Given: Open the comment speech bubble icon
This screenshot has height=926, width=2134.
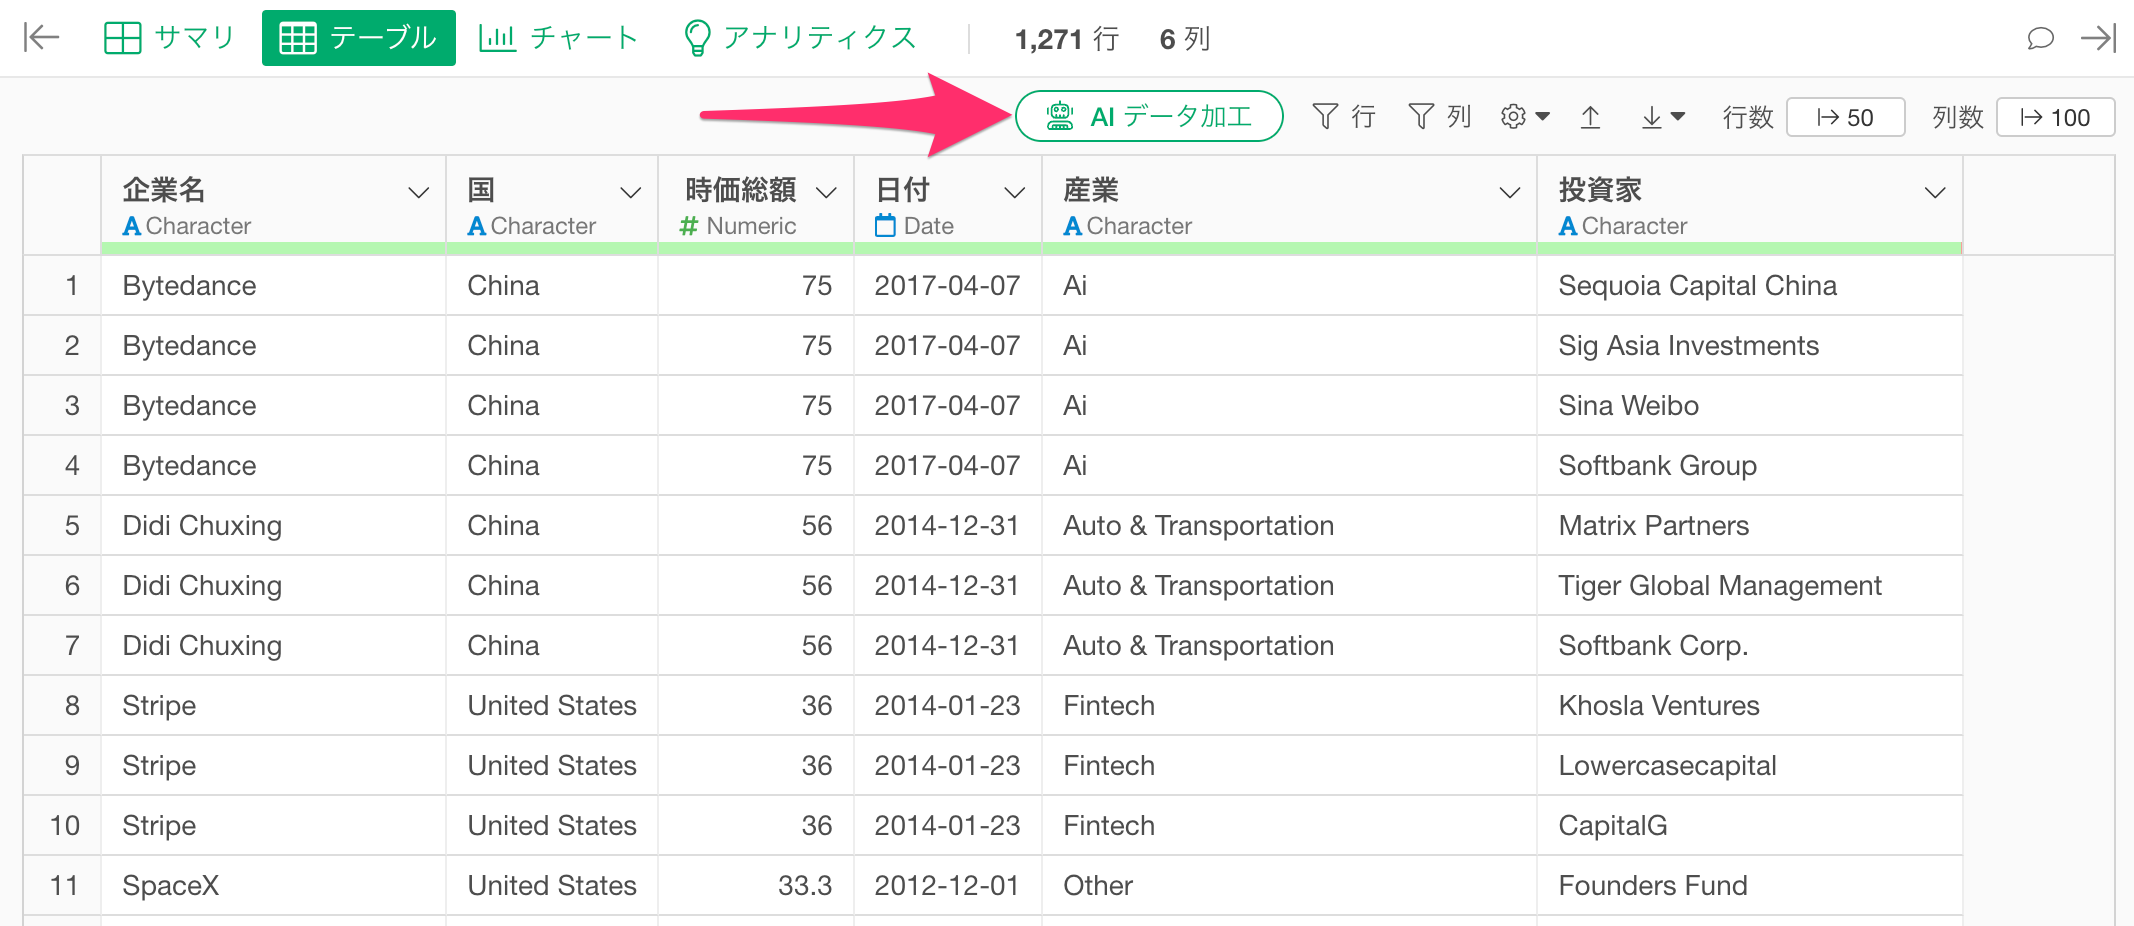Looking at the screenshot, I should tap(2040, 38).
